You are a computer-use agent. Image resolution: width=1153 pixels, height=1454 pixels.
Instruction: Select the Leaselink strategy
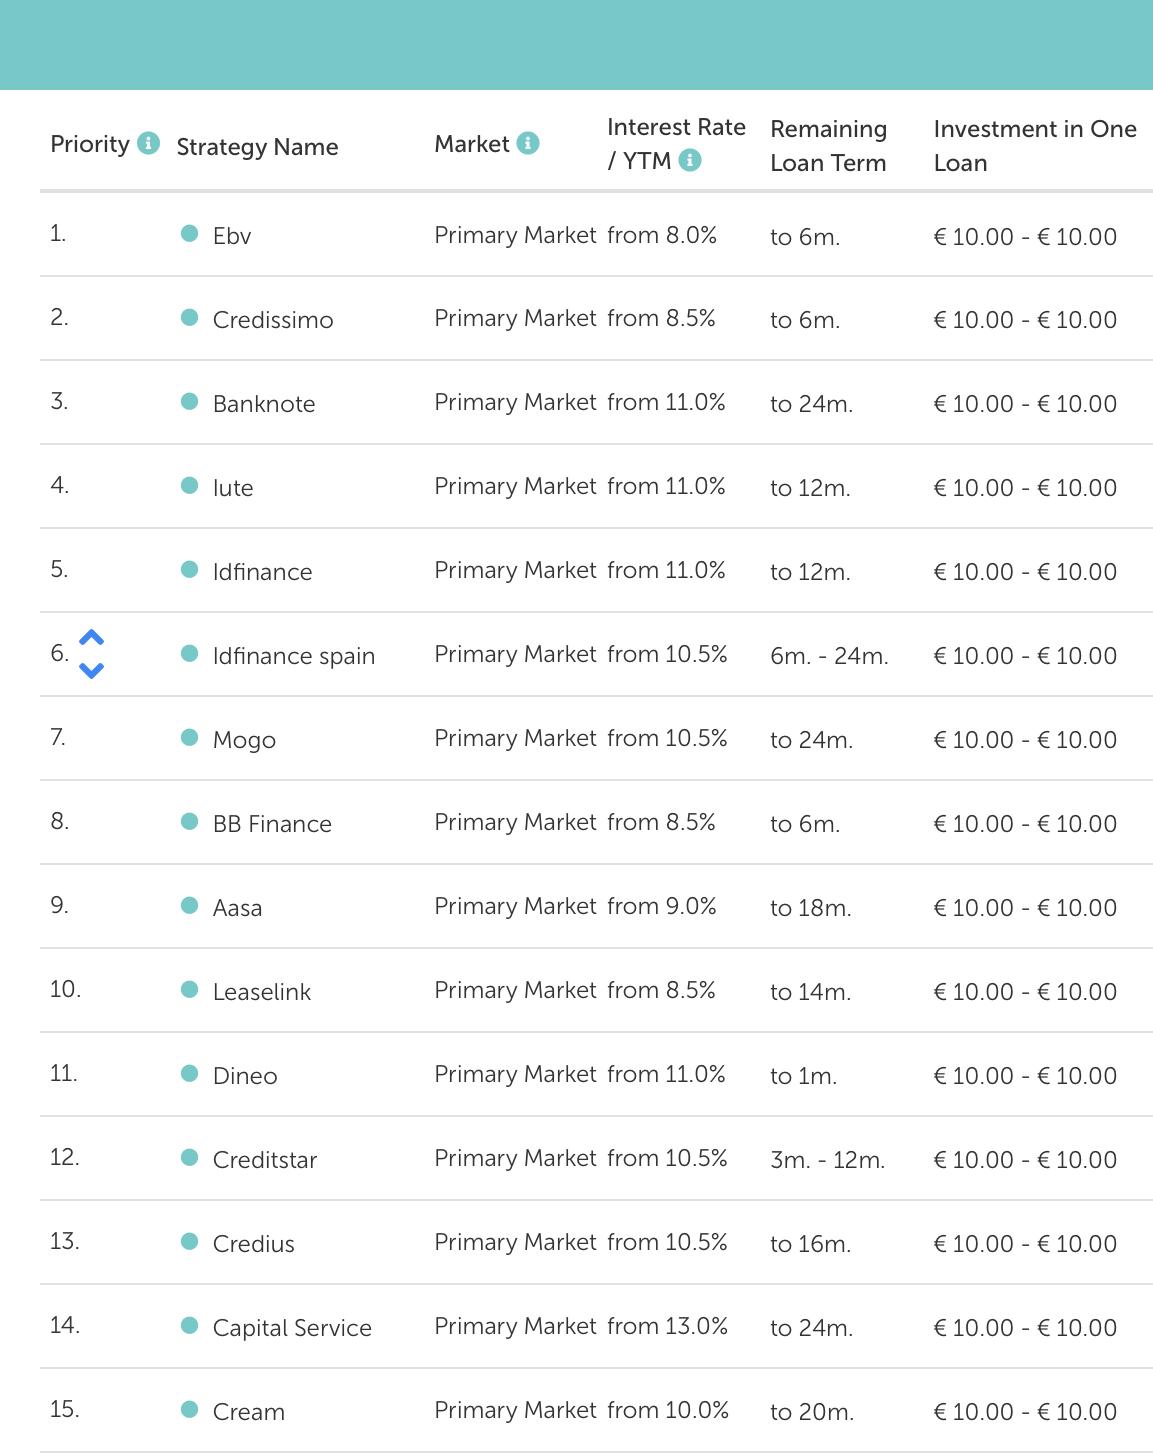[x=262, y=992]
